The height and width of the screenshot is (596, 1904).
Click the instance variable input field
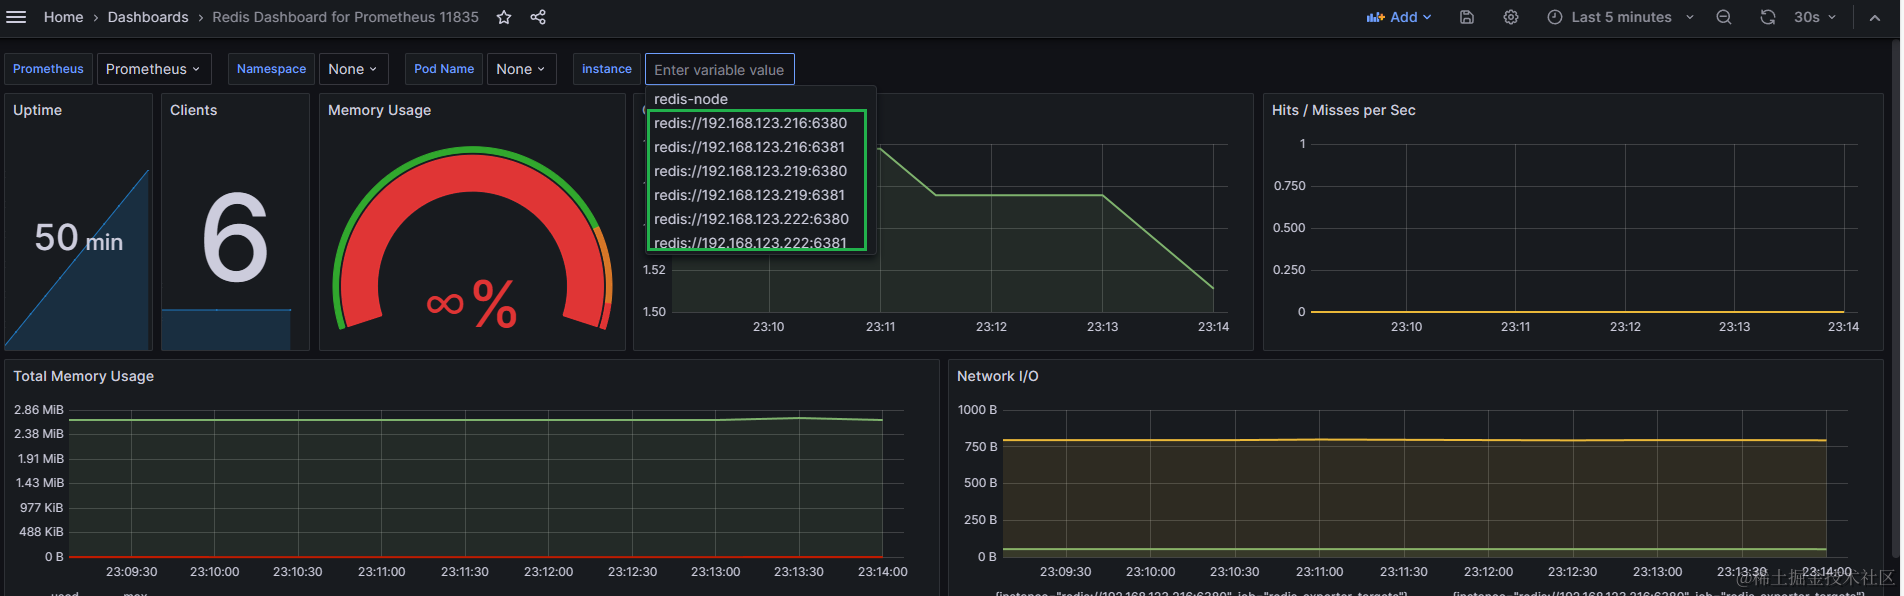pos(720,69)
